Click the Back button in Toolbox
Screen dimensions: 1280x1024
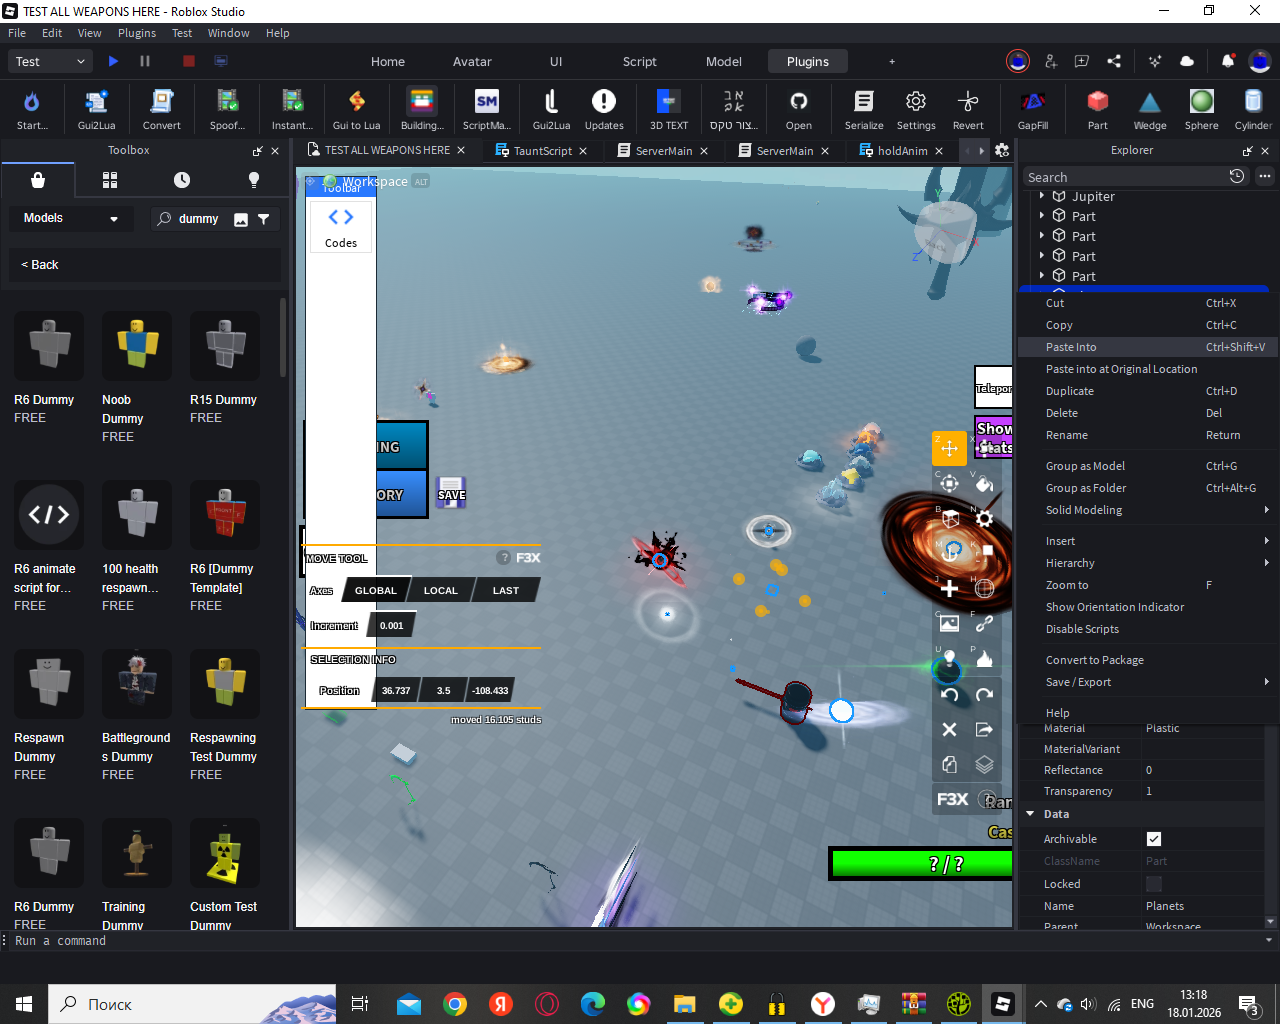click(40, 265)
